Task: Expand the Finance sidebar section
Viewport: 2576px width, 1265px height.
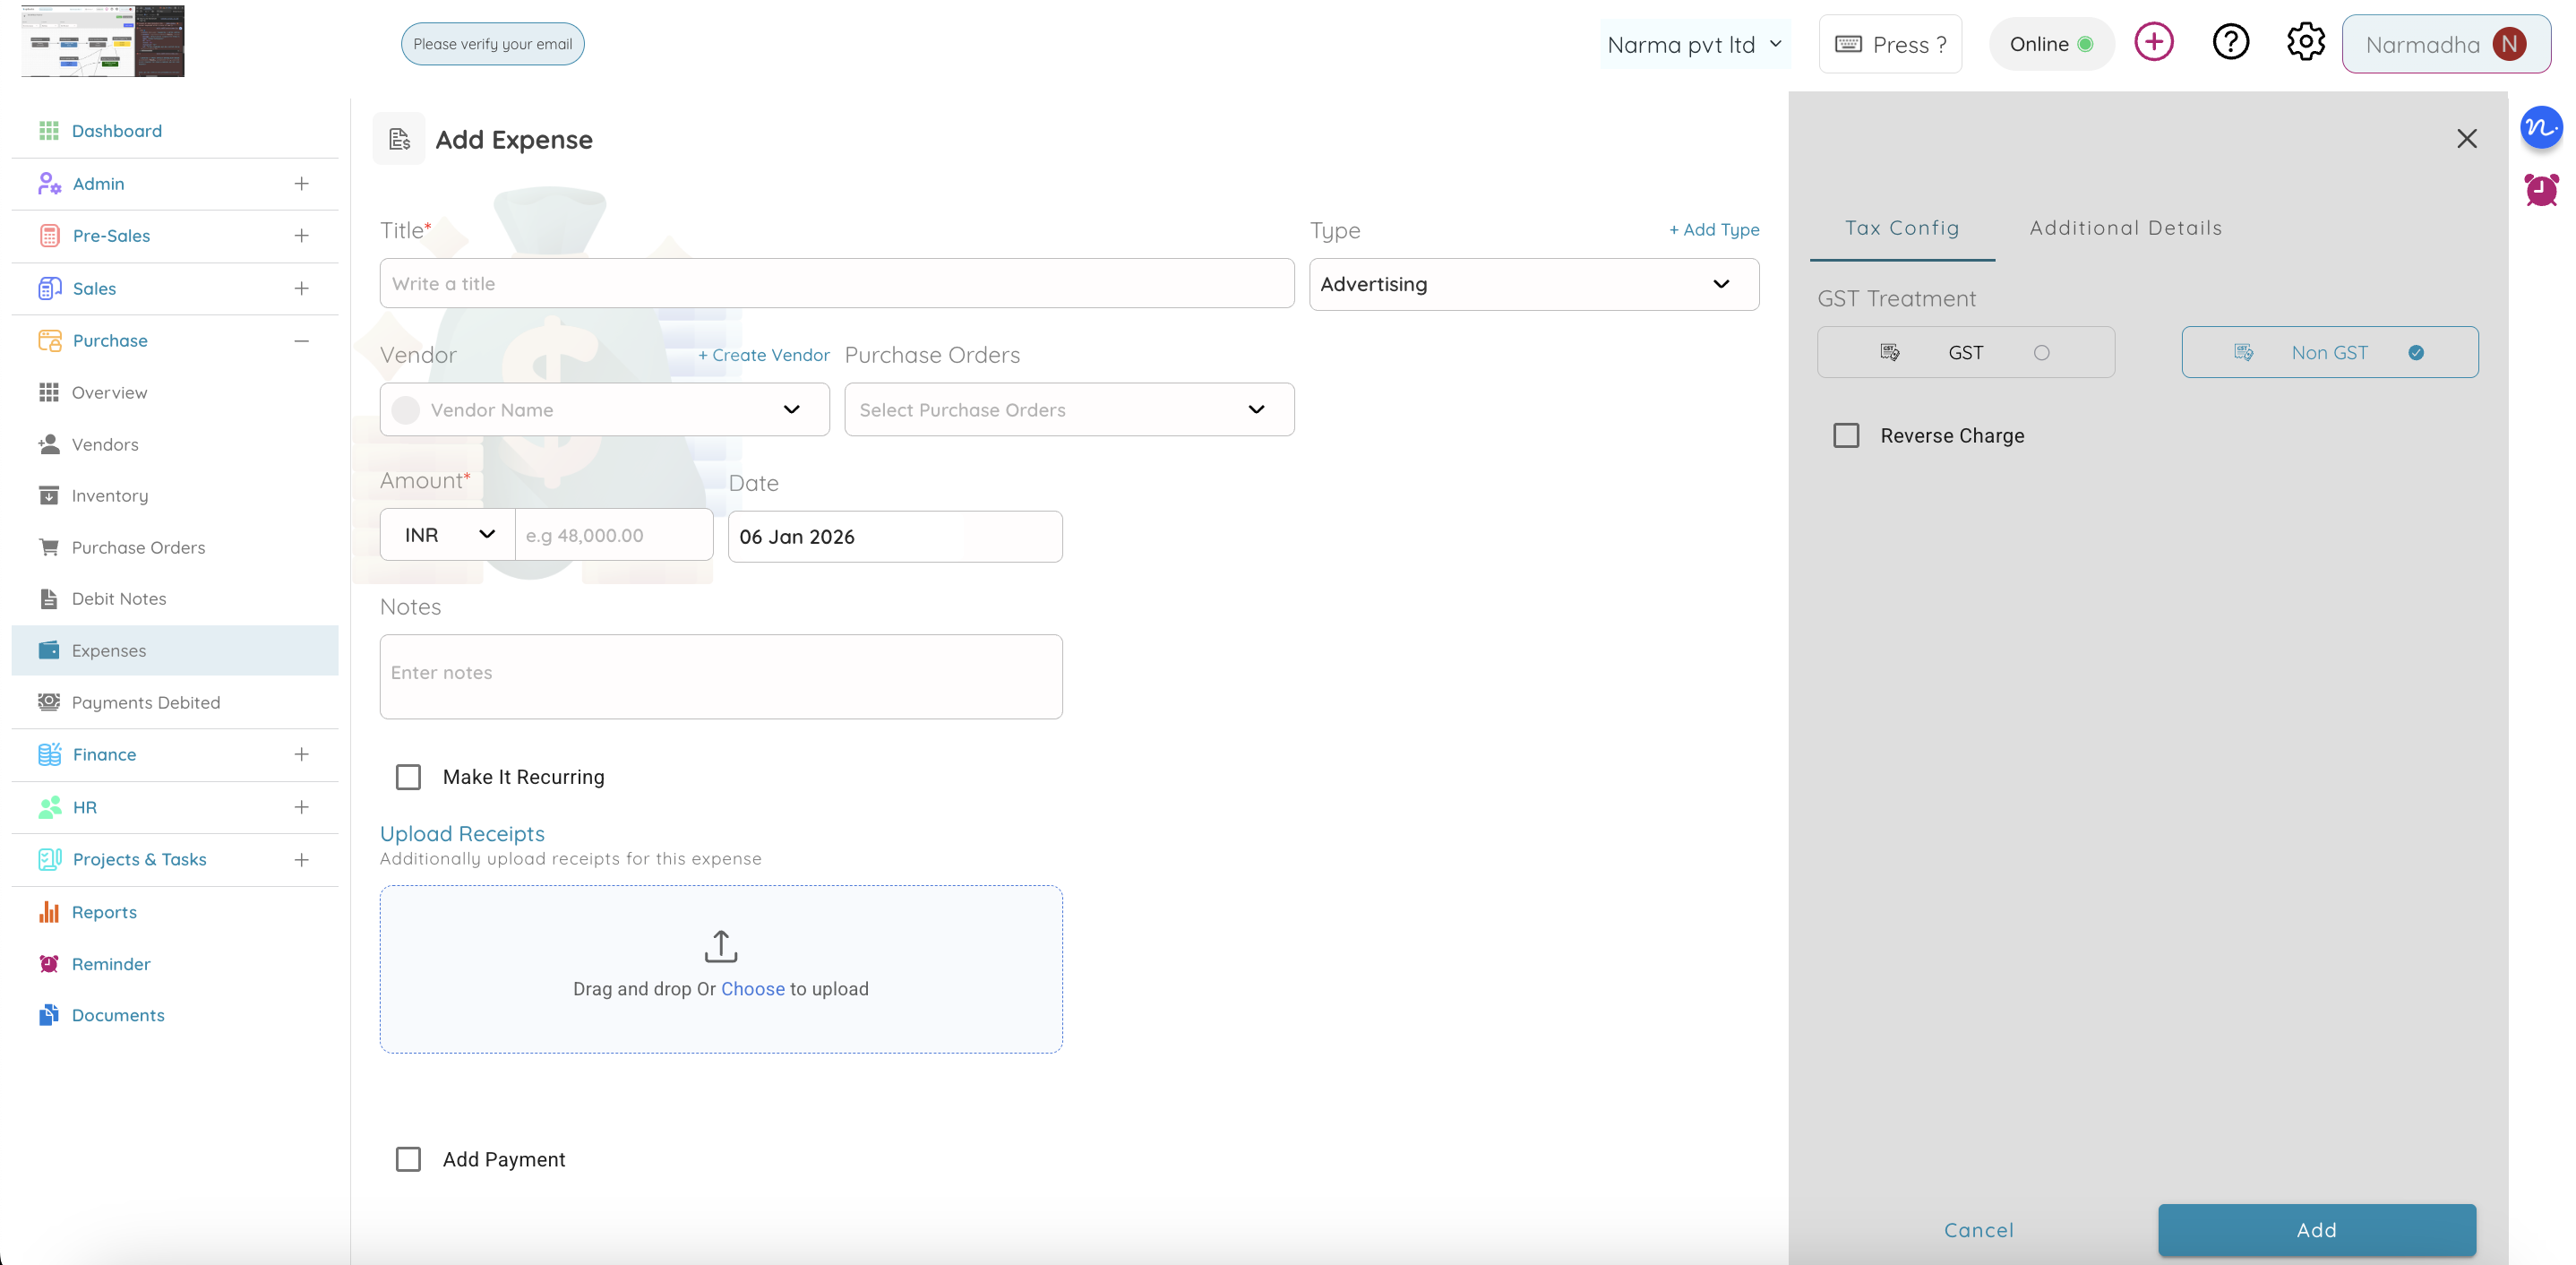Action: (x=301, y=754)
